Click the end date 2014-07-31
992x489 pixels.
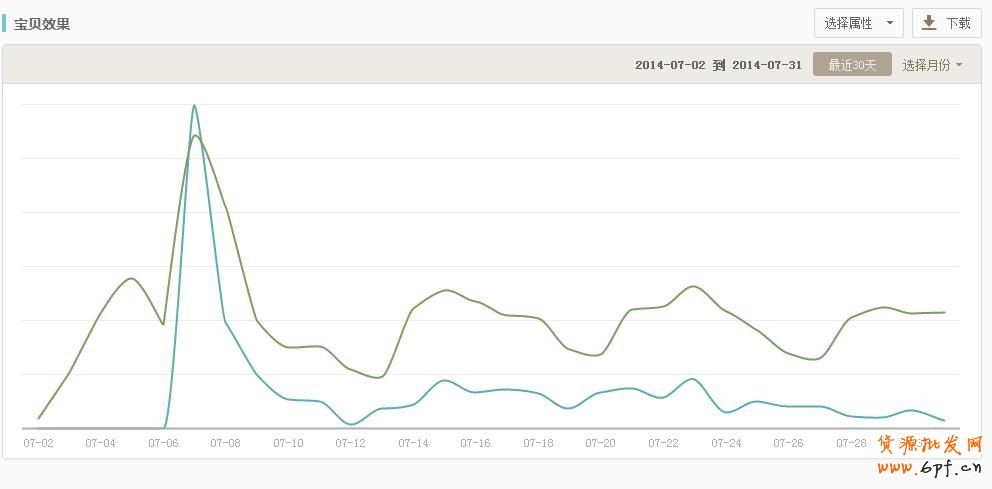767,65
